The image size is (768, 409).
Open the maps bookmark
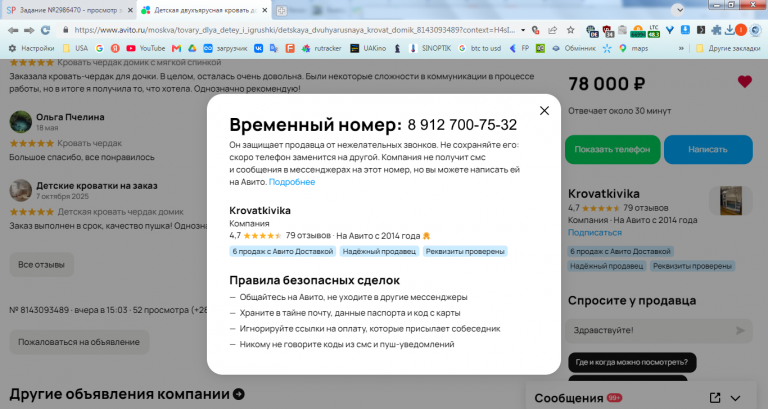[633, 48]
